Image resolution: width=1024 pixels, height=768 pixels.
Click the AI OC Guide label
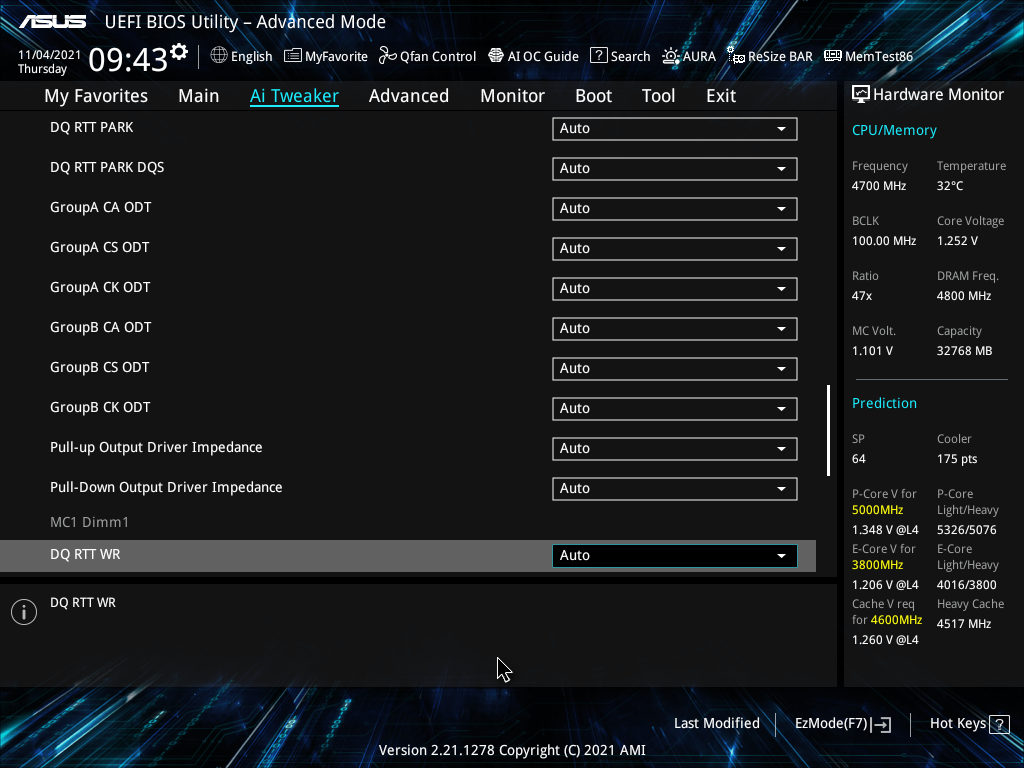pyautogui.click(x=543, y=57)
